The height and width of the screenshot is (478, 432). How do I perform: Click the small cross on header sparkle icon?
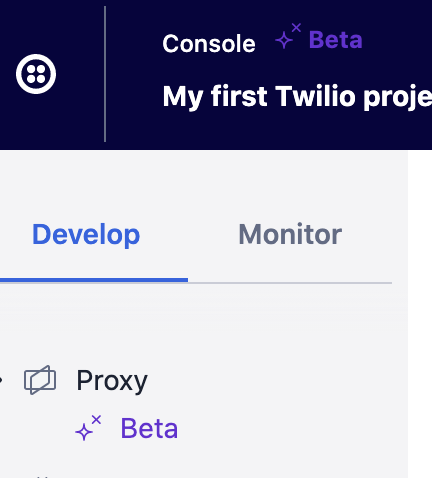coord(296,28)
